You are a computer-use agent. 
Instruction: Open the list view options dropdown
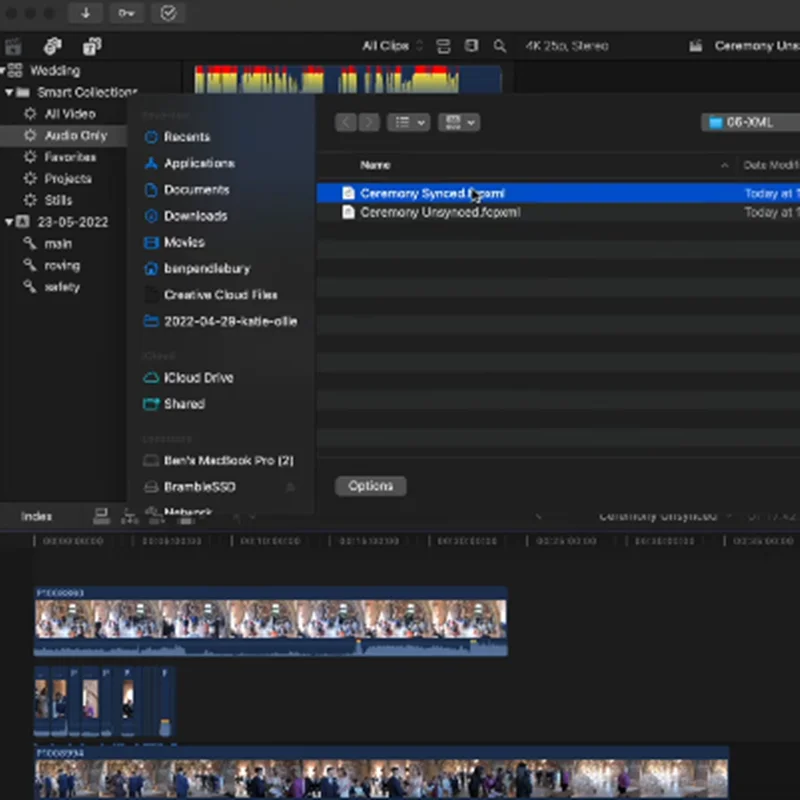[x=409, y=122]
